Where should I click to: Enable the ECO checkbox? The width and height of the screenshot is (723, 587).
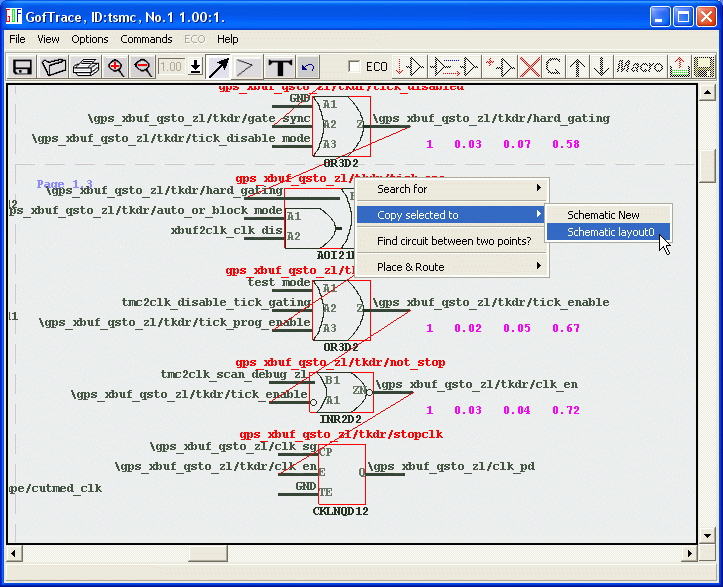354,67
